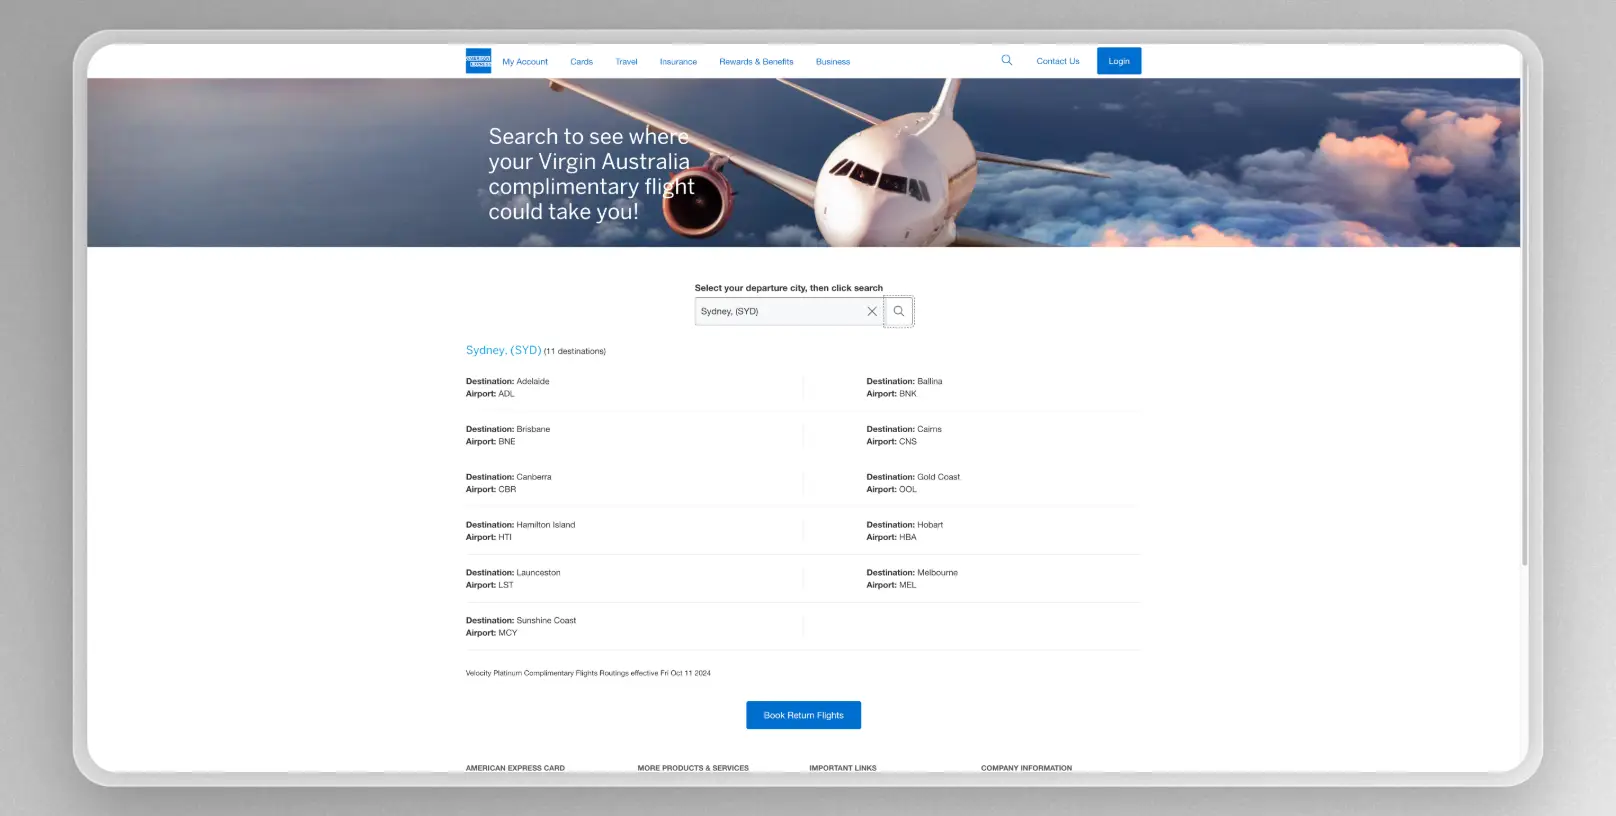Select the Destination: Melbourne entry
The image size is (1616, 816).
[x=912, y=573]
